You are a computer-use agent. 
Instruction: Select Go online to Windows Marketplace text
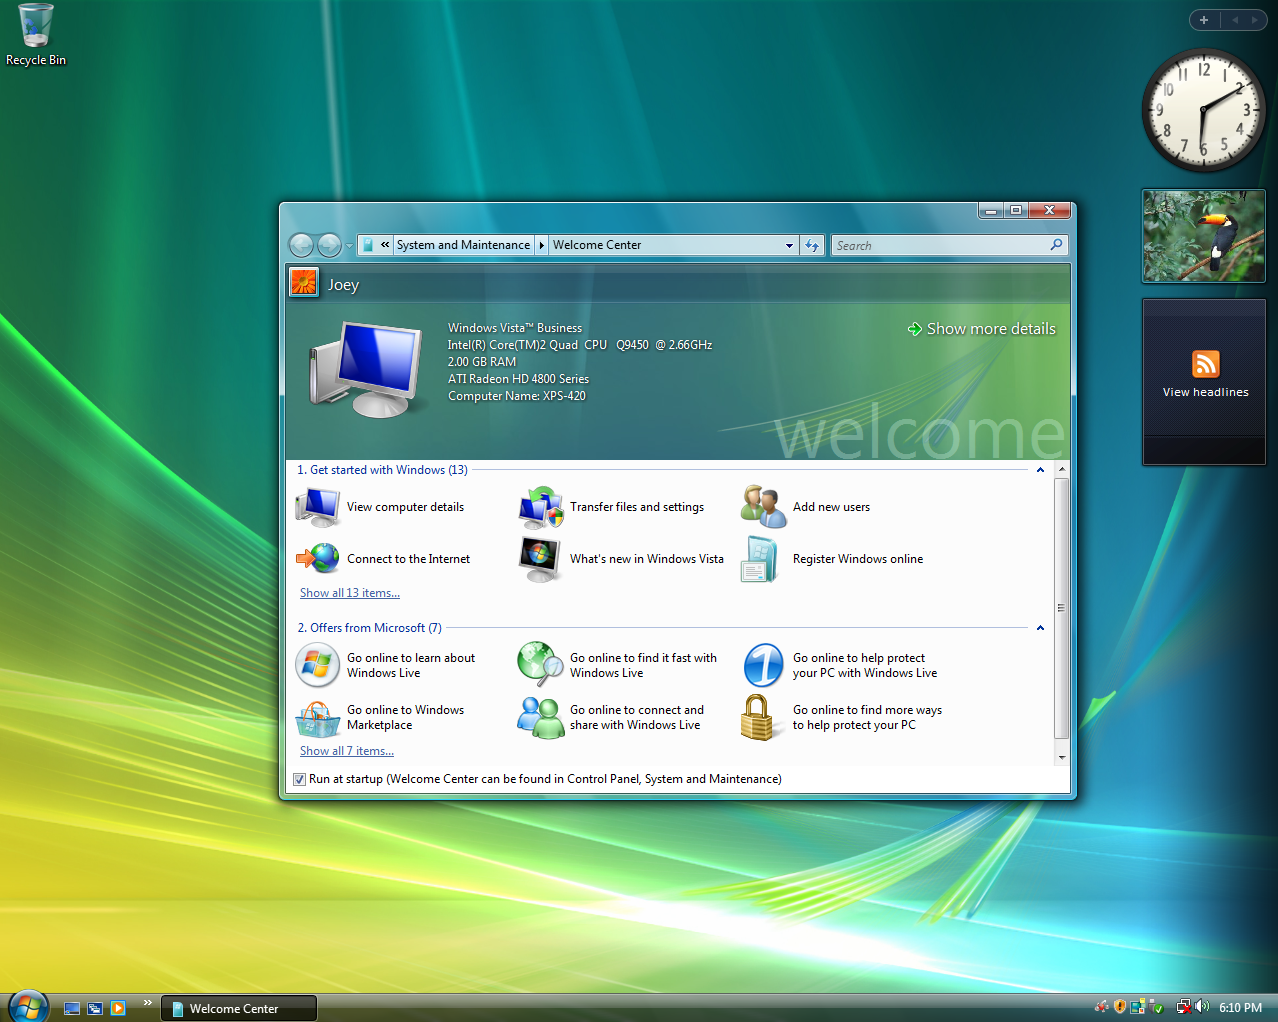(x=405, y=718)
